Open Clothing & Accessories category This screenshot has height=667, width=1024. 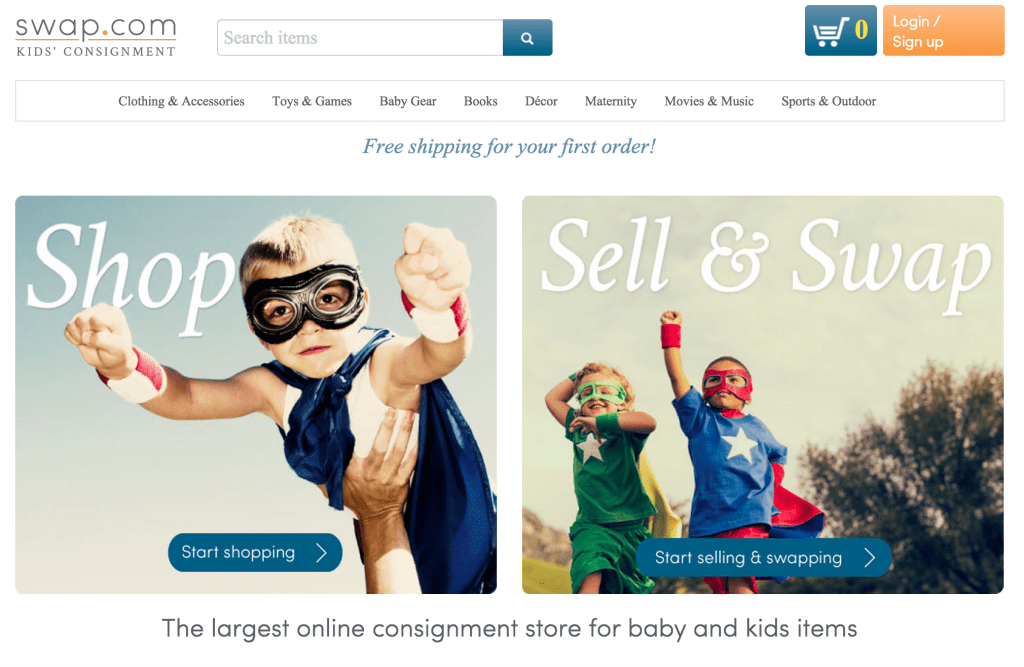181,101
